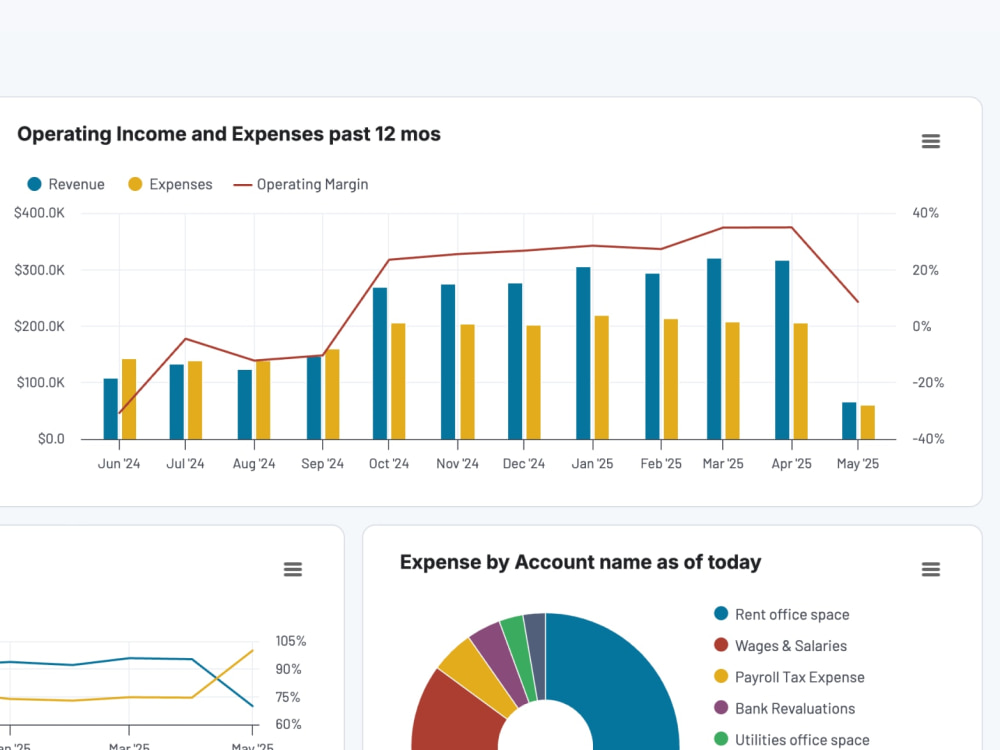Select the Jan '25 yellow Expenses bar
The image size is (1000, 750).
point(601,378)
